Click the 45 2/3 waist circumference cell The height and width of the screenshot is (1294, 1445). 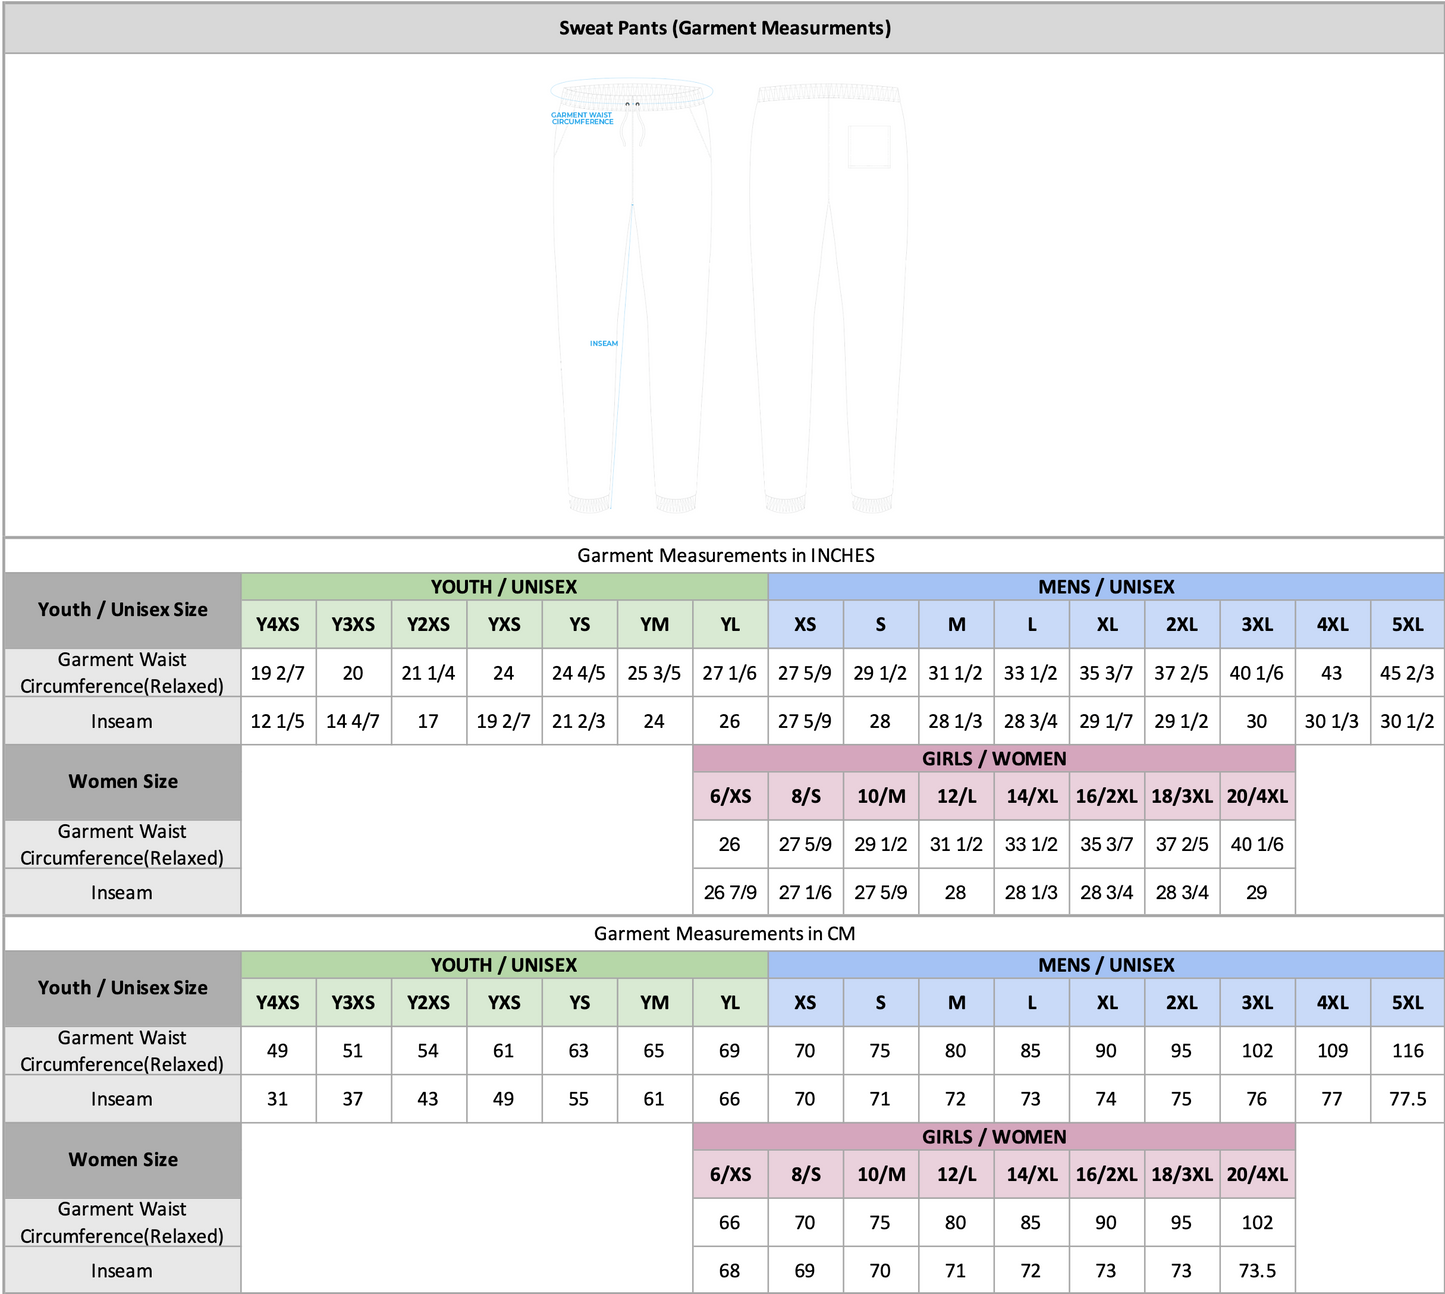1407,673
